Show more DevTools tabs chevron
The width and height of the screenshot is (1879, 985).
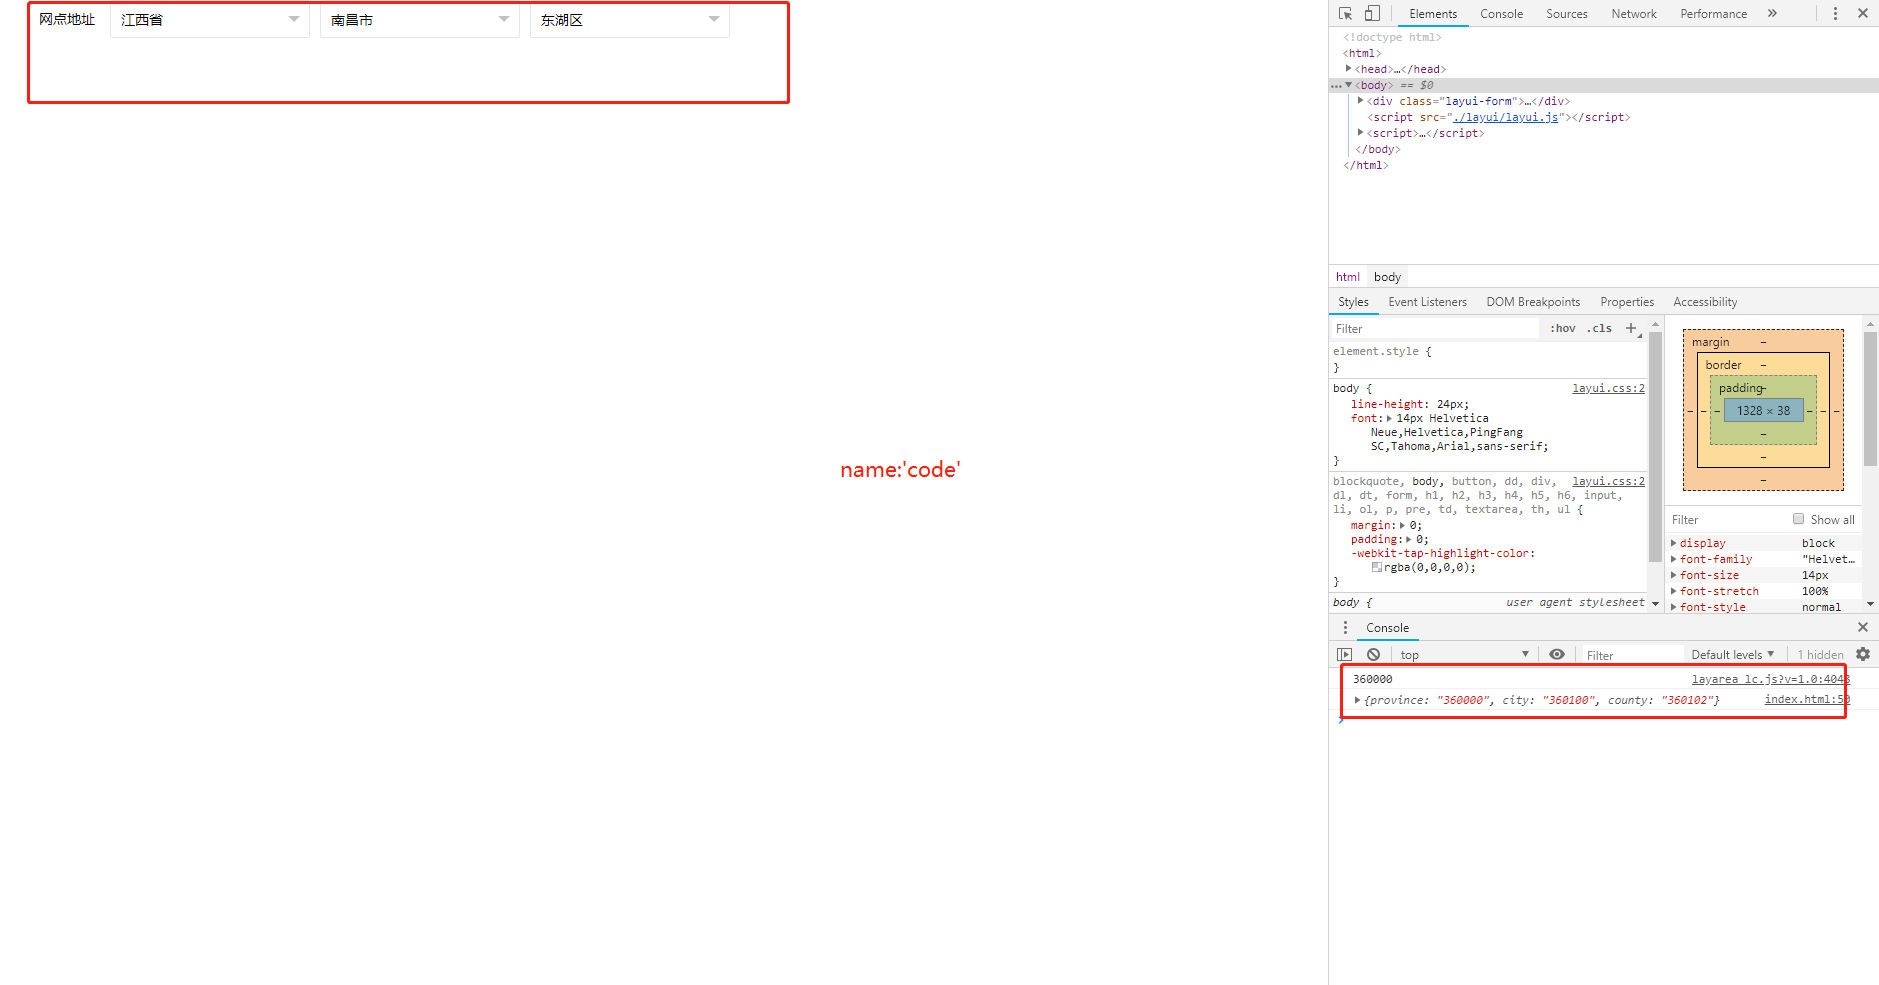pos(1772,14)
